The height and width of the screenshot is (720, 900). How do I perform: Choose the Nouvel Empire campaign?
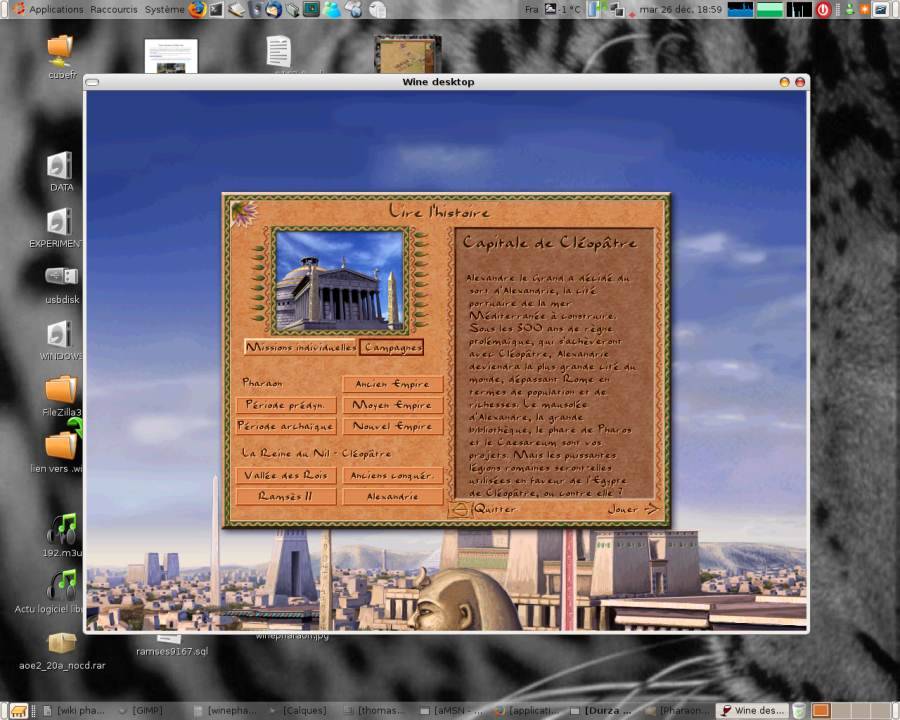tap(392, 427)
